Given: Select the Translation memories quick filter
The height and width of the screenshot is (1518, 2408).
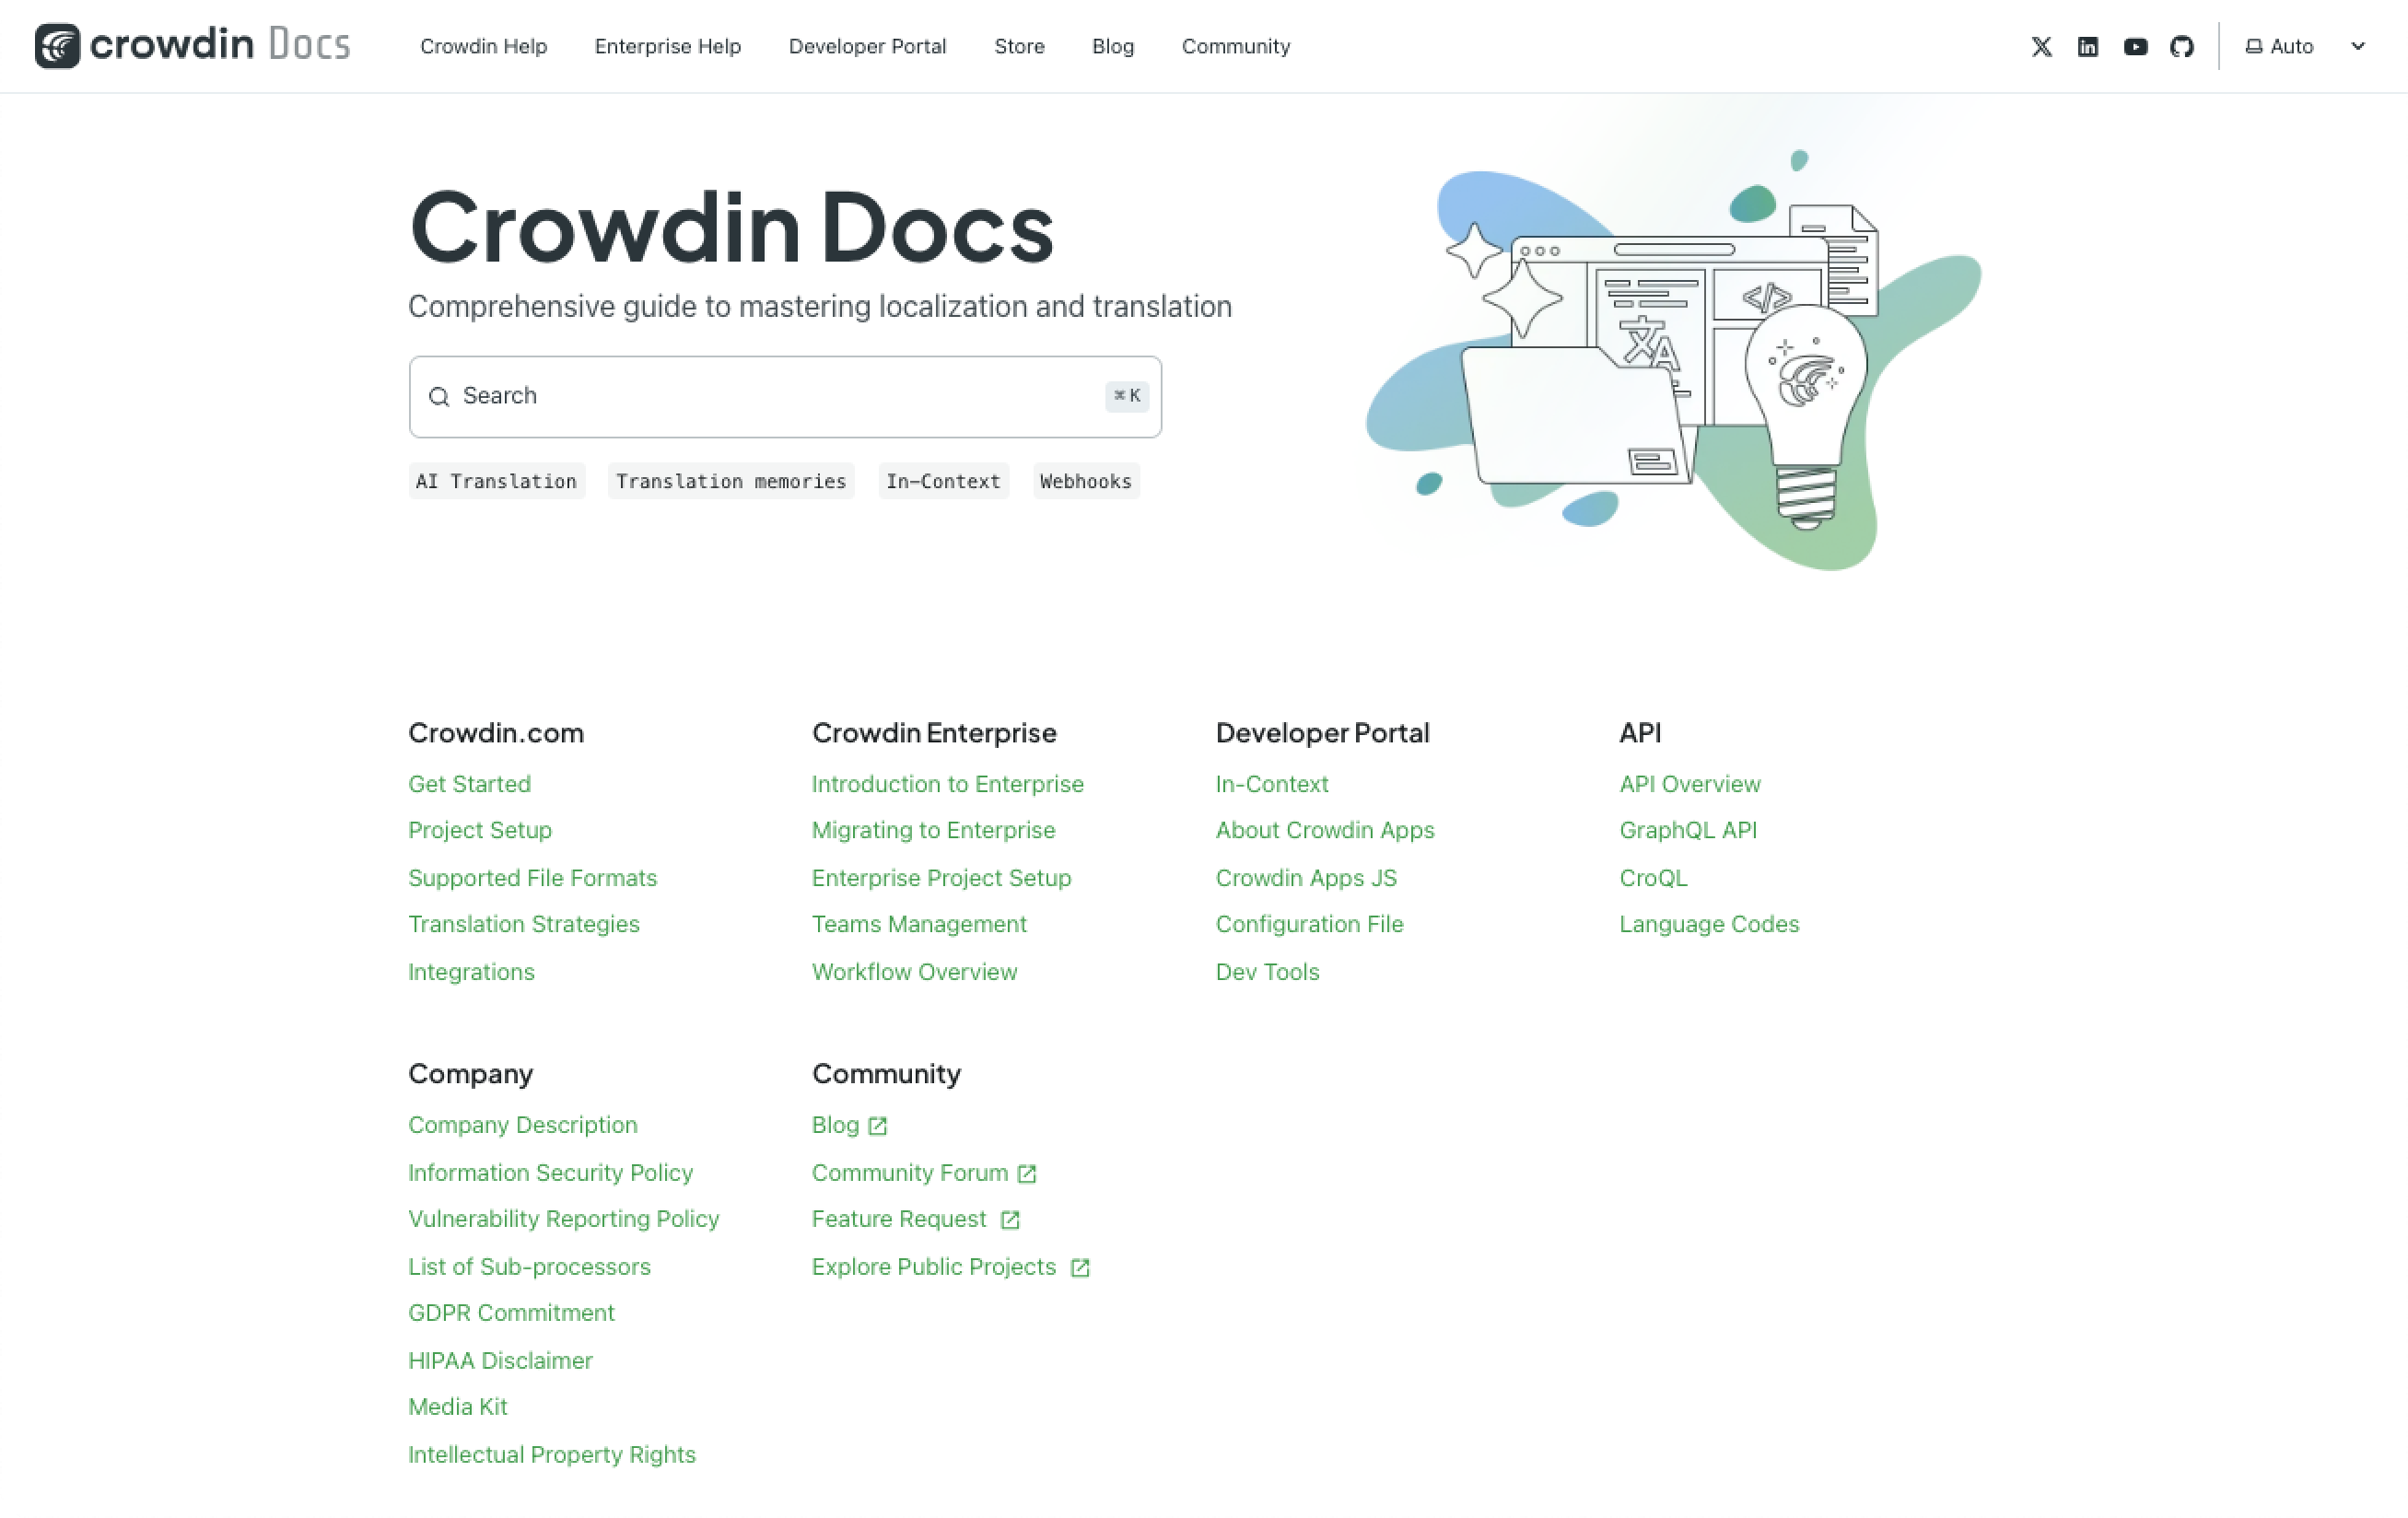Looking at the screenshot, I should (x=730, y=481).
